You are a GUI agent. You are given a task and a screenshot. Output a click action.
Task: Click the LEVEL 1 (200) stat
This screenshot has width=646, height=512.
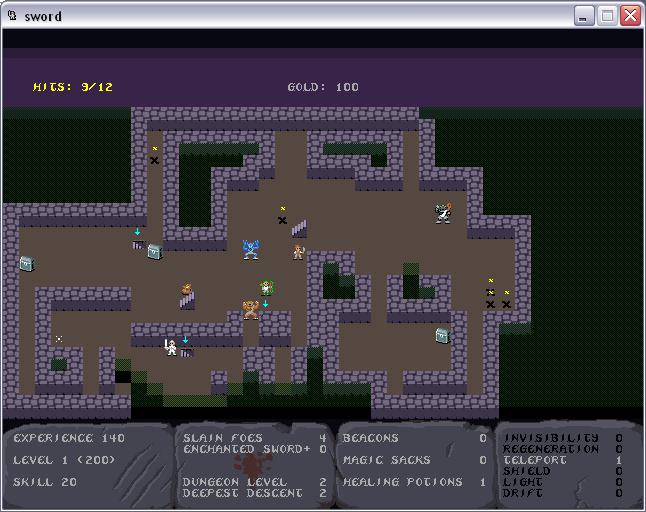[x=64, y=460]
